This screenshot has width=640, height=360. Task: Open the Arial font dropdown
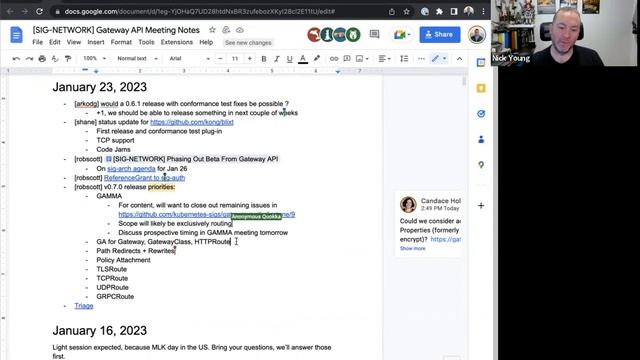(x=189, y=58)
